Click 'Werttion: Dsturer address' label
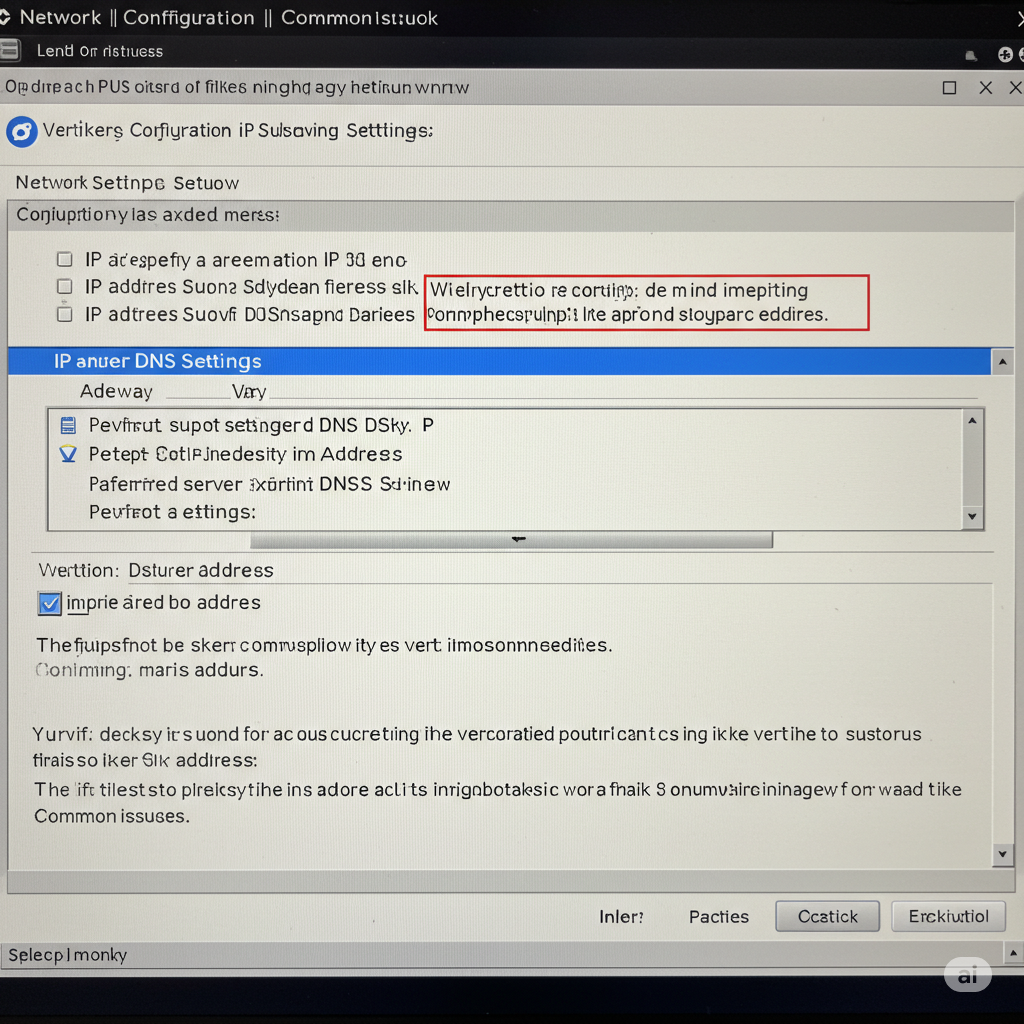Screen dimensions: 1024x1024 [156, 570]
